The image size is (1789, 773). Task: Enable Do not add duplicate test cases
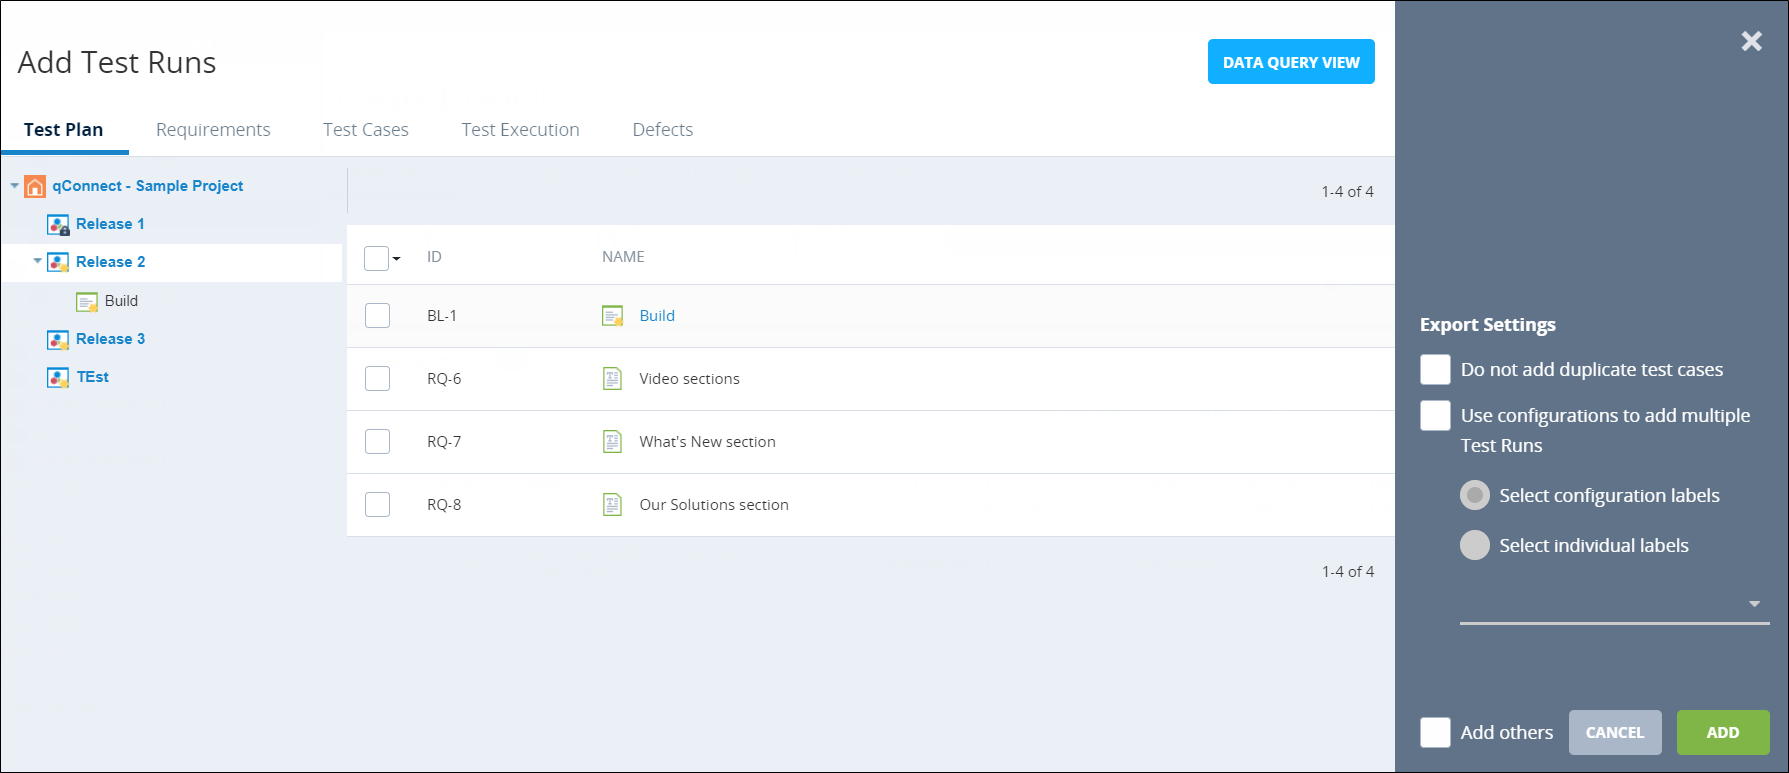[1435, 370]
